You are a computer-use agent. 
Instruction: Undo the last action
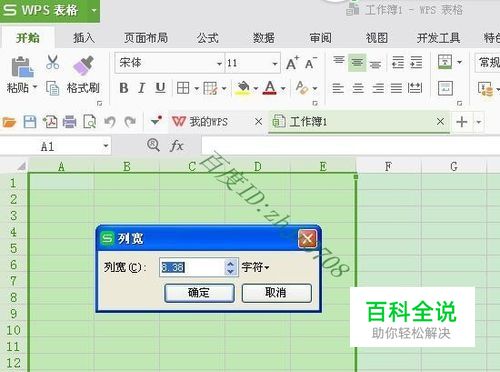tap(110, 122)
